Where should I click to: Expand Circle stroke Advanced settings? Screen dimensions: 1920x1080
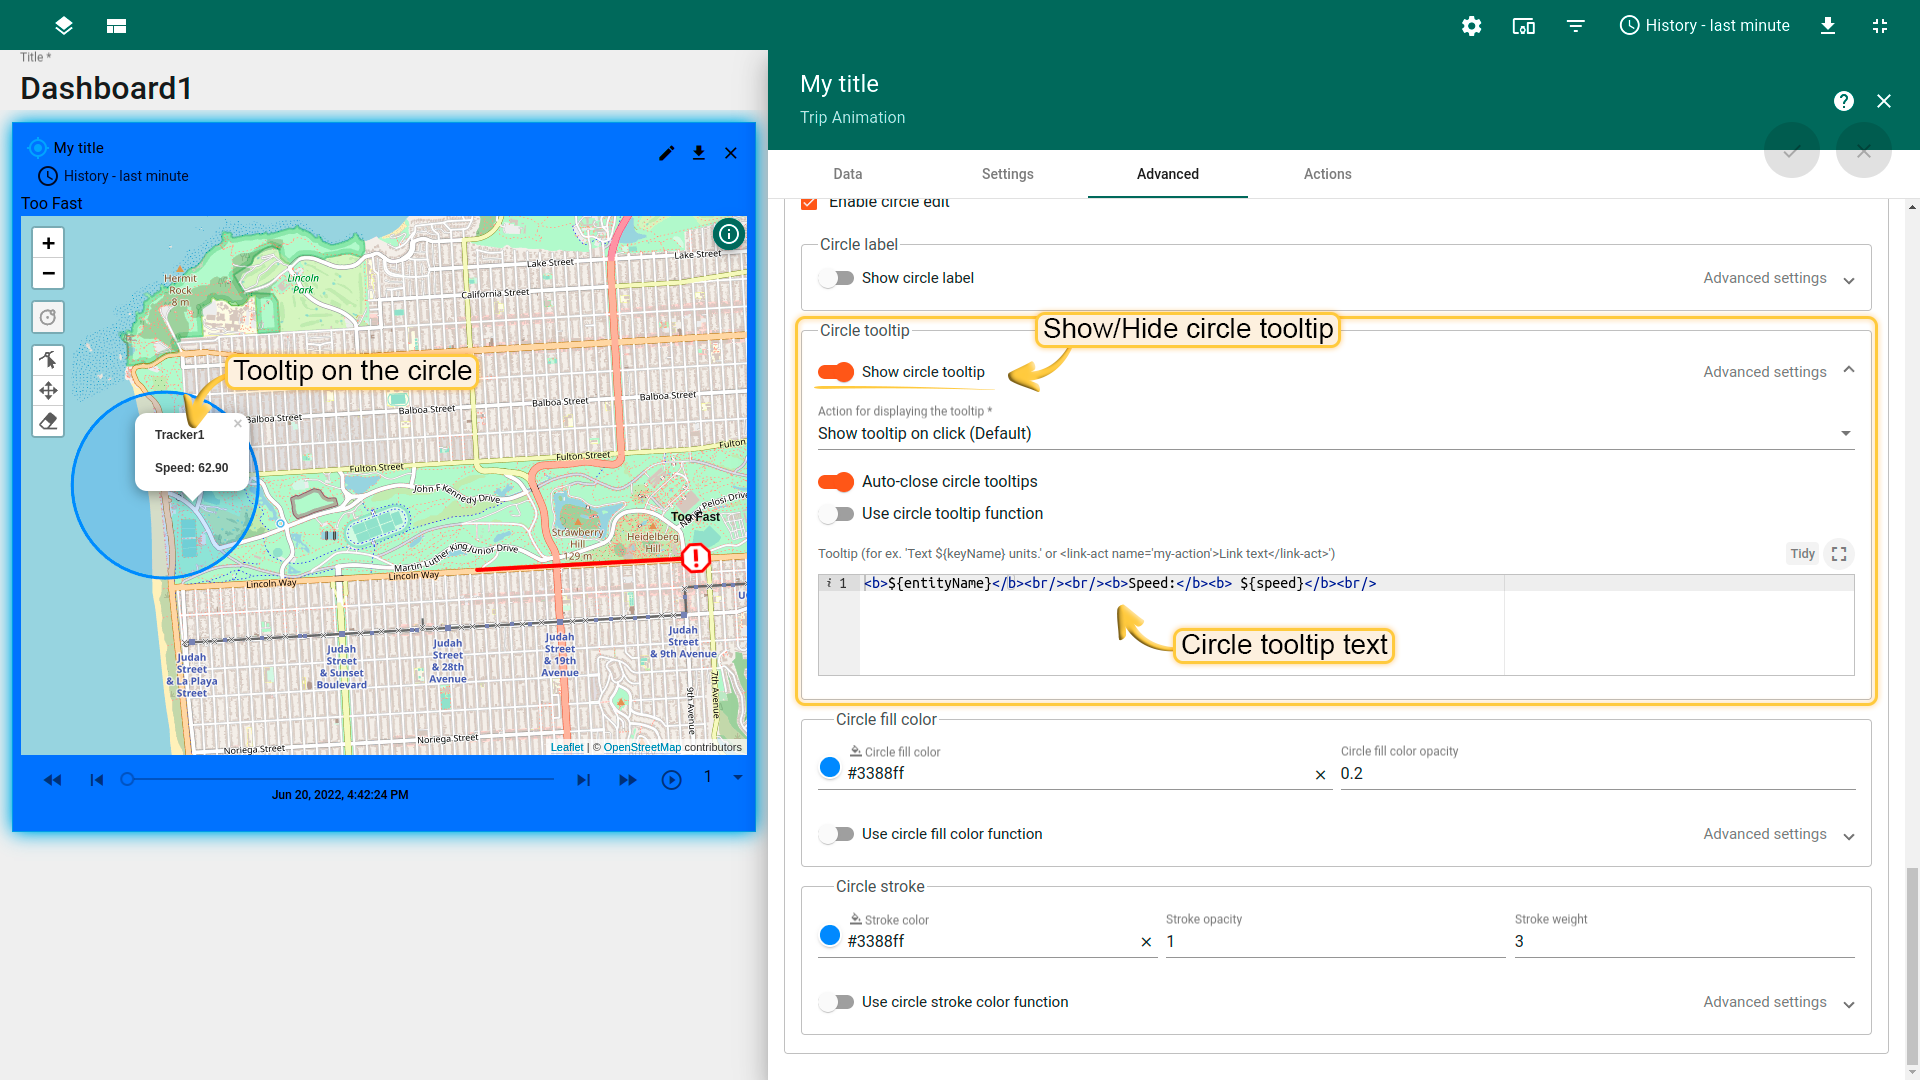(1779, 1003)
